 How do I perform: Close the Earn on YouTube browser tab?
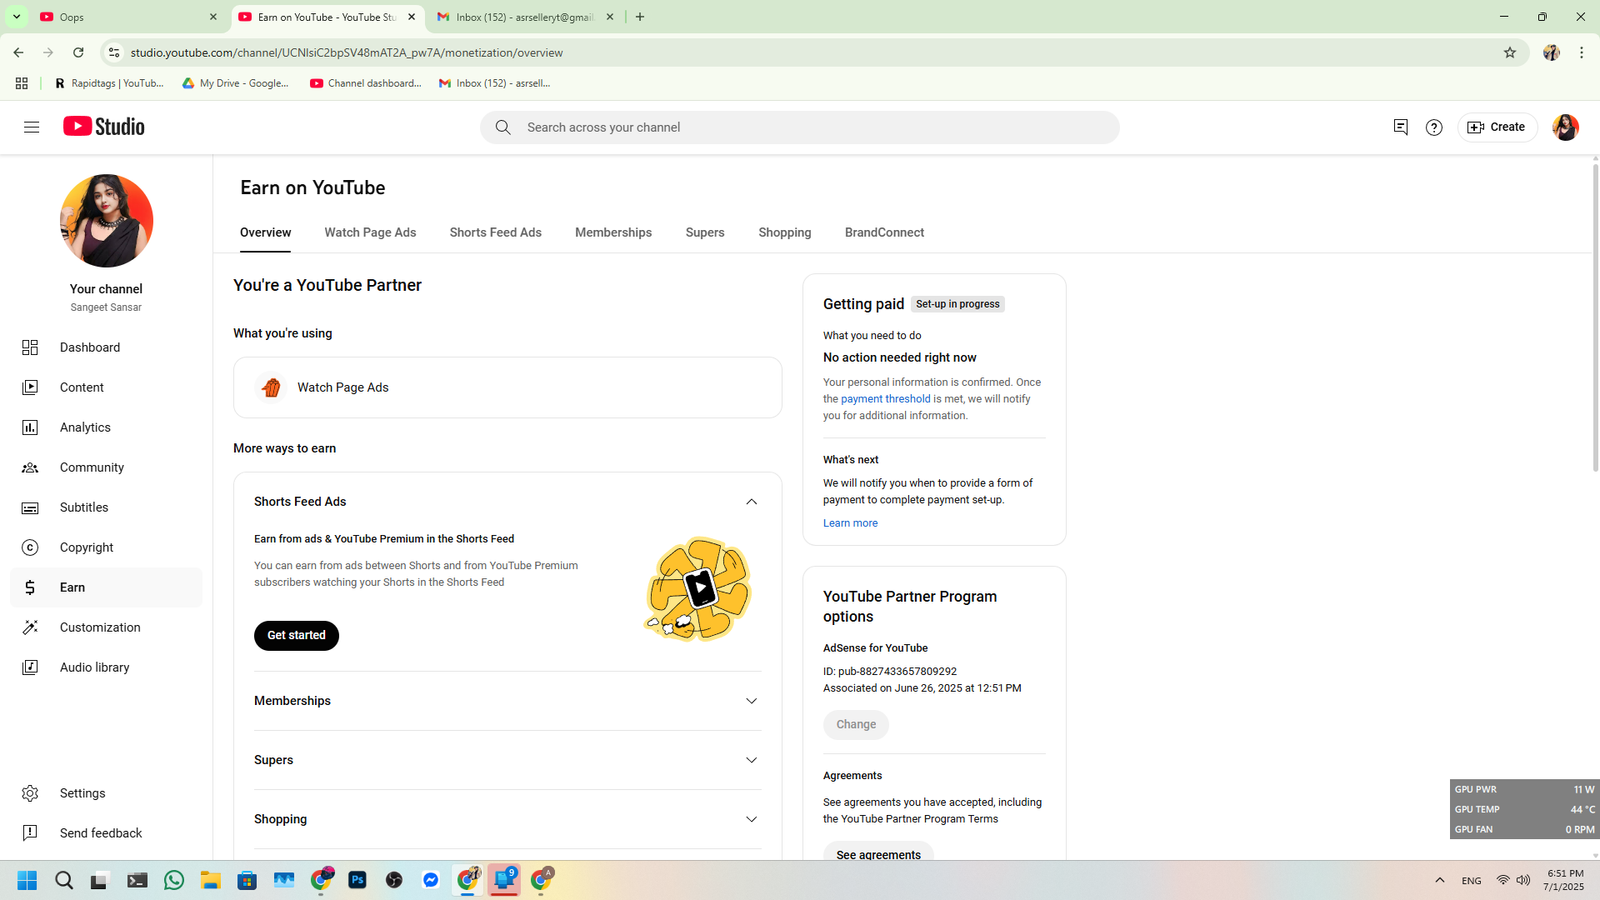(x=411, y=17)
